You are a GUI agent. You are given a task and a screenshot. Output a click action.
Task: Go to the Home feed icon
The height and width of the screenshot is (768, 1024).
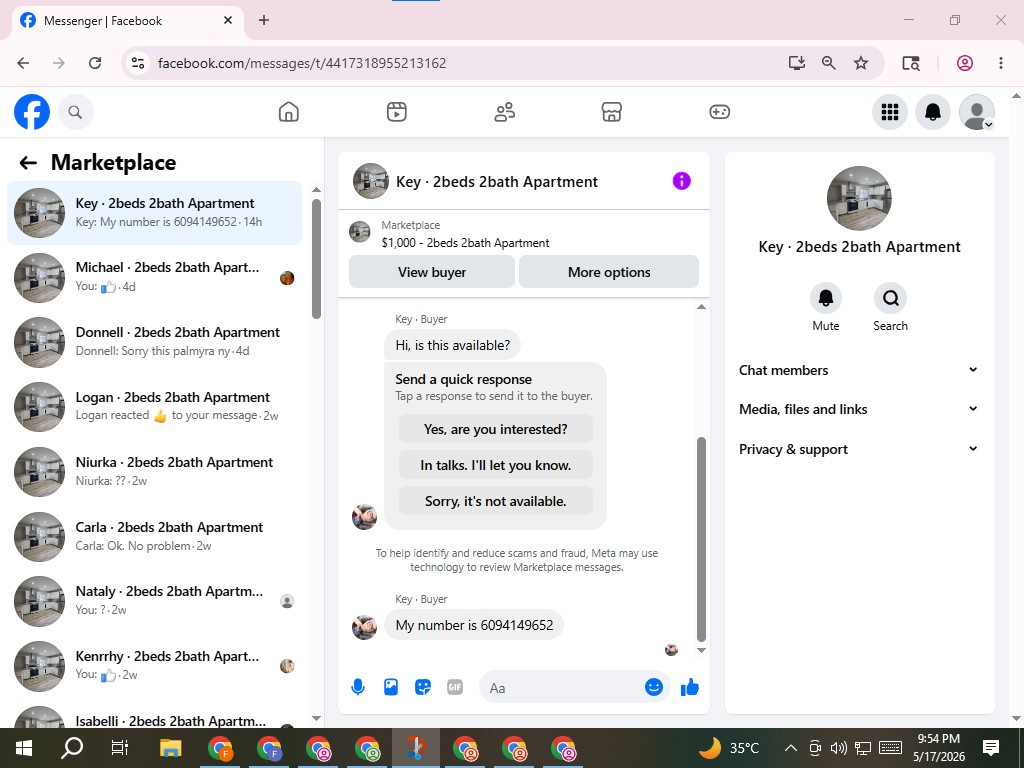coord(289,112)
